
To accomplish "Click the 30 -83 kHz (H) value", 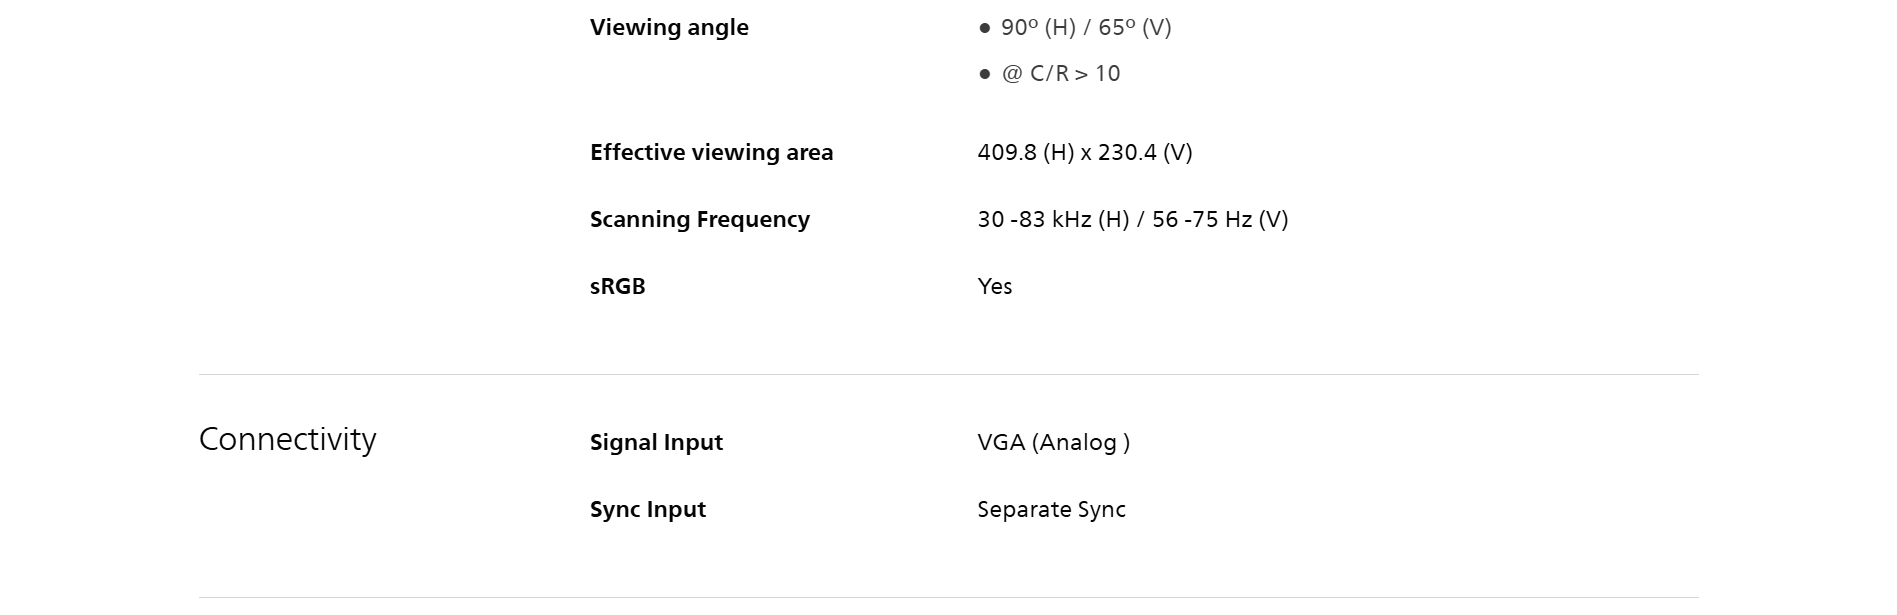I will [1053, 220].
